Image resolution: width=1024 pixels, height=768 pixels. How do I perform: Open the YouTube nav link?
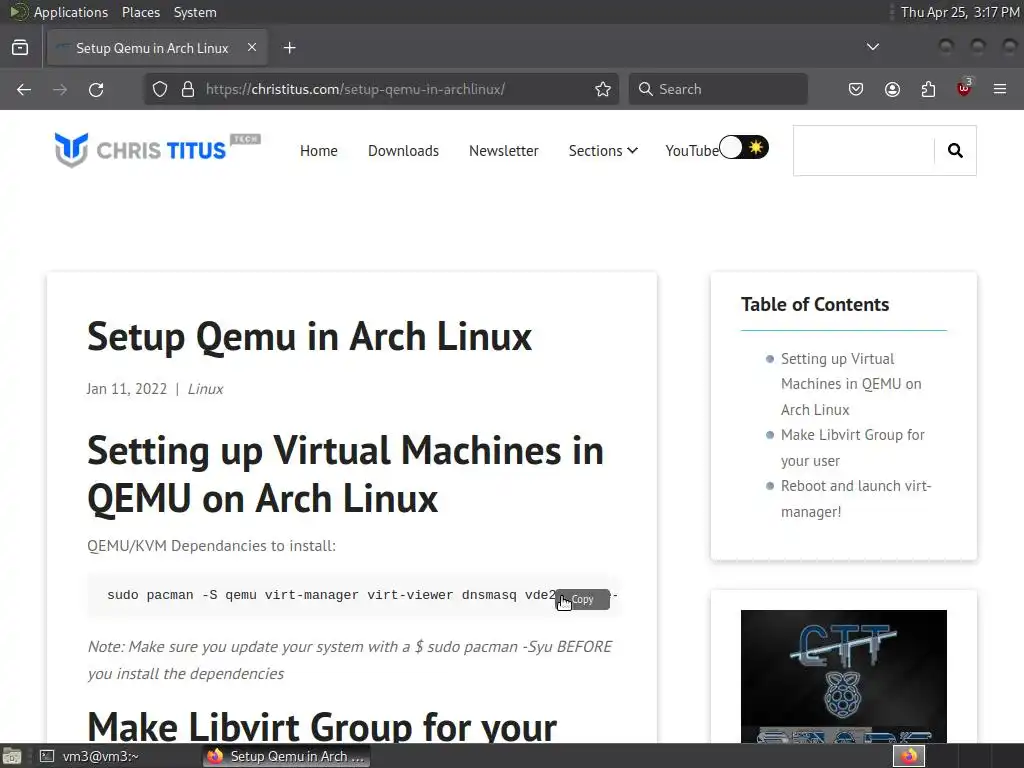[692, 151]
